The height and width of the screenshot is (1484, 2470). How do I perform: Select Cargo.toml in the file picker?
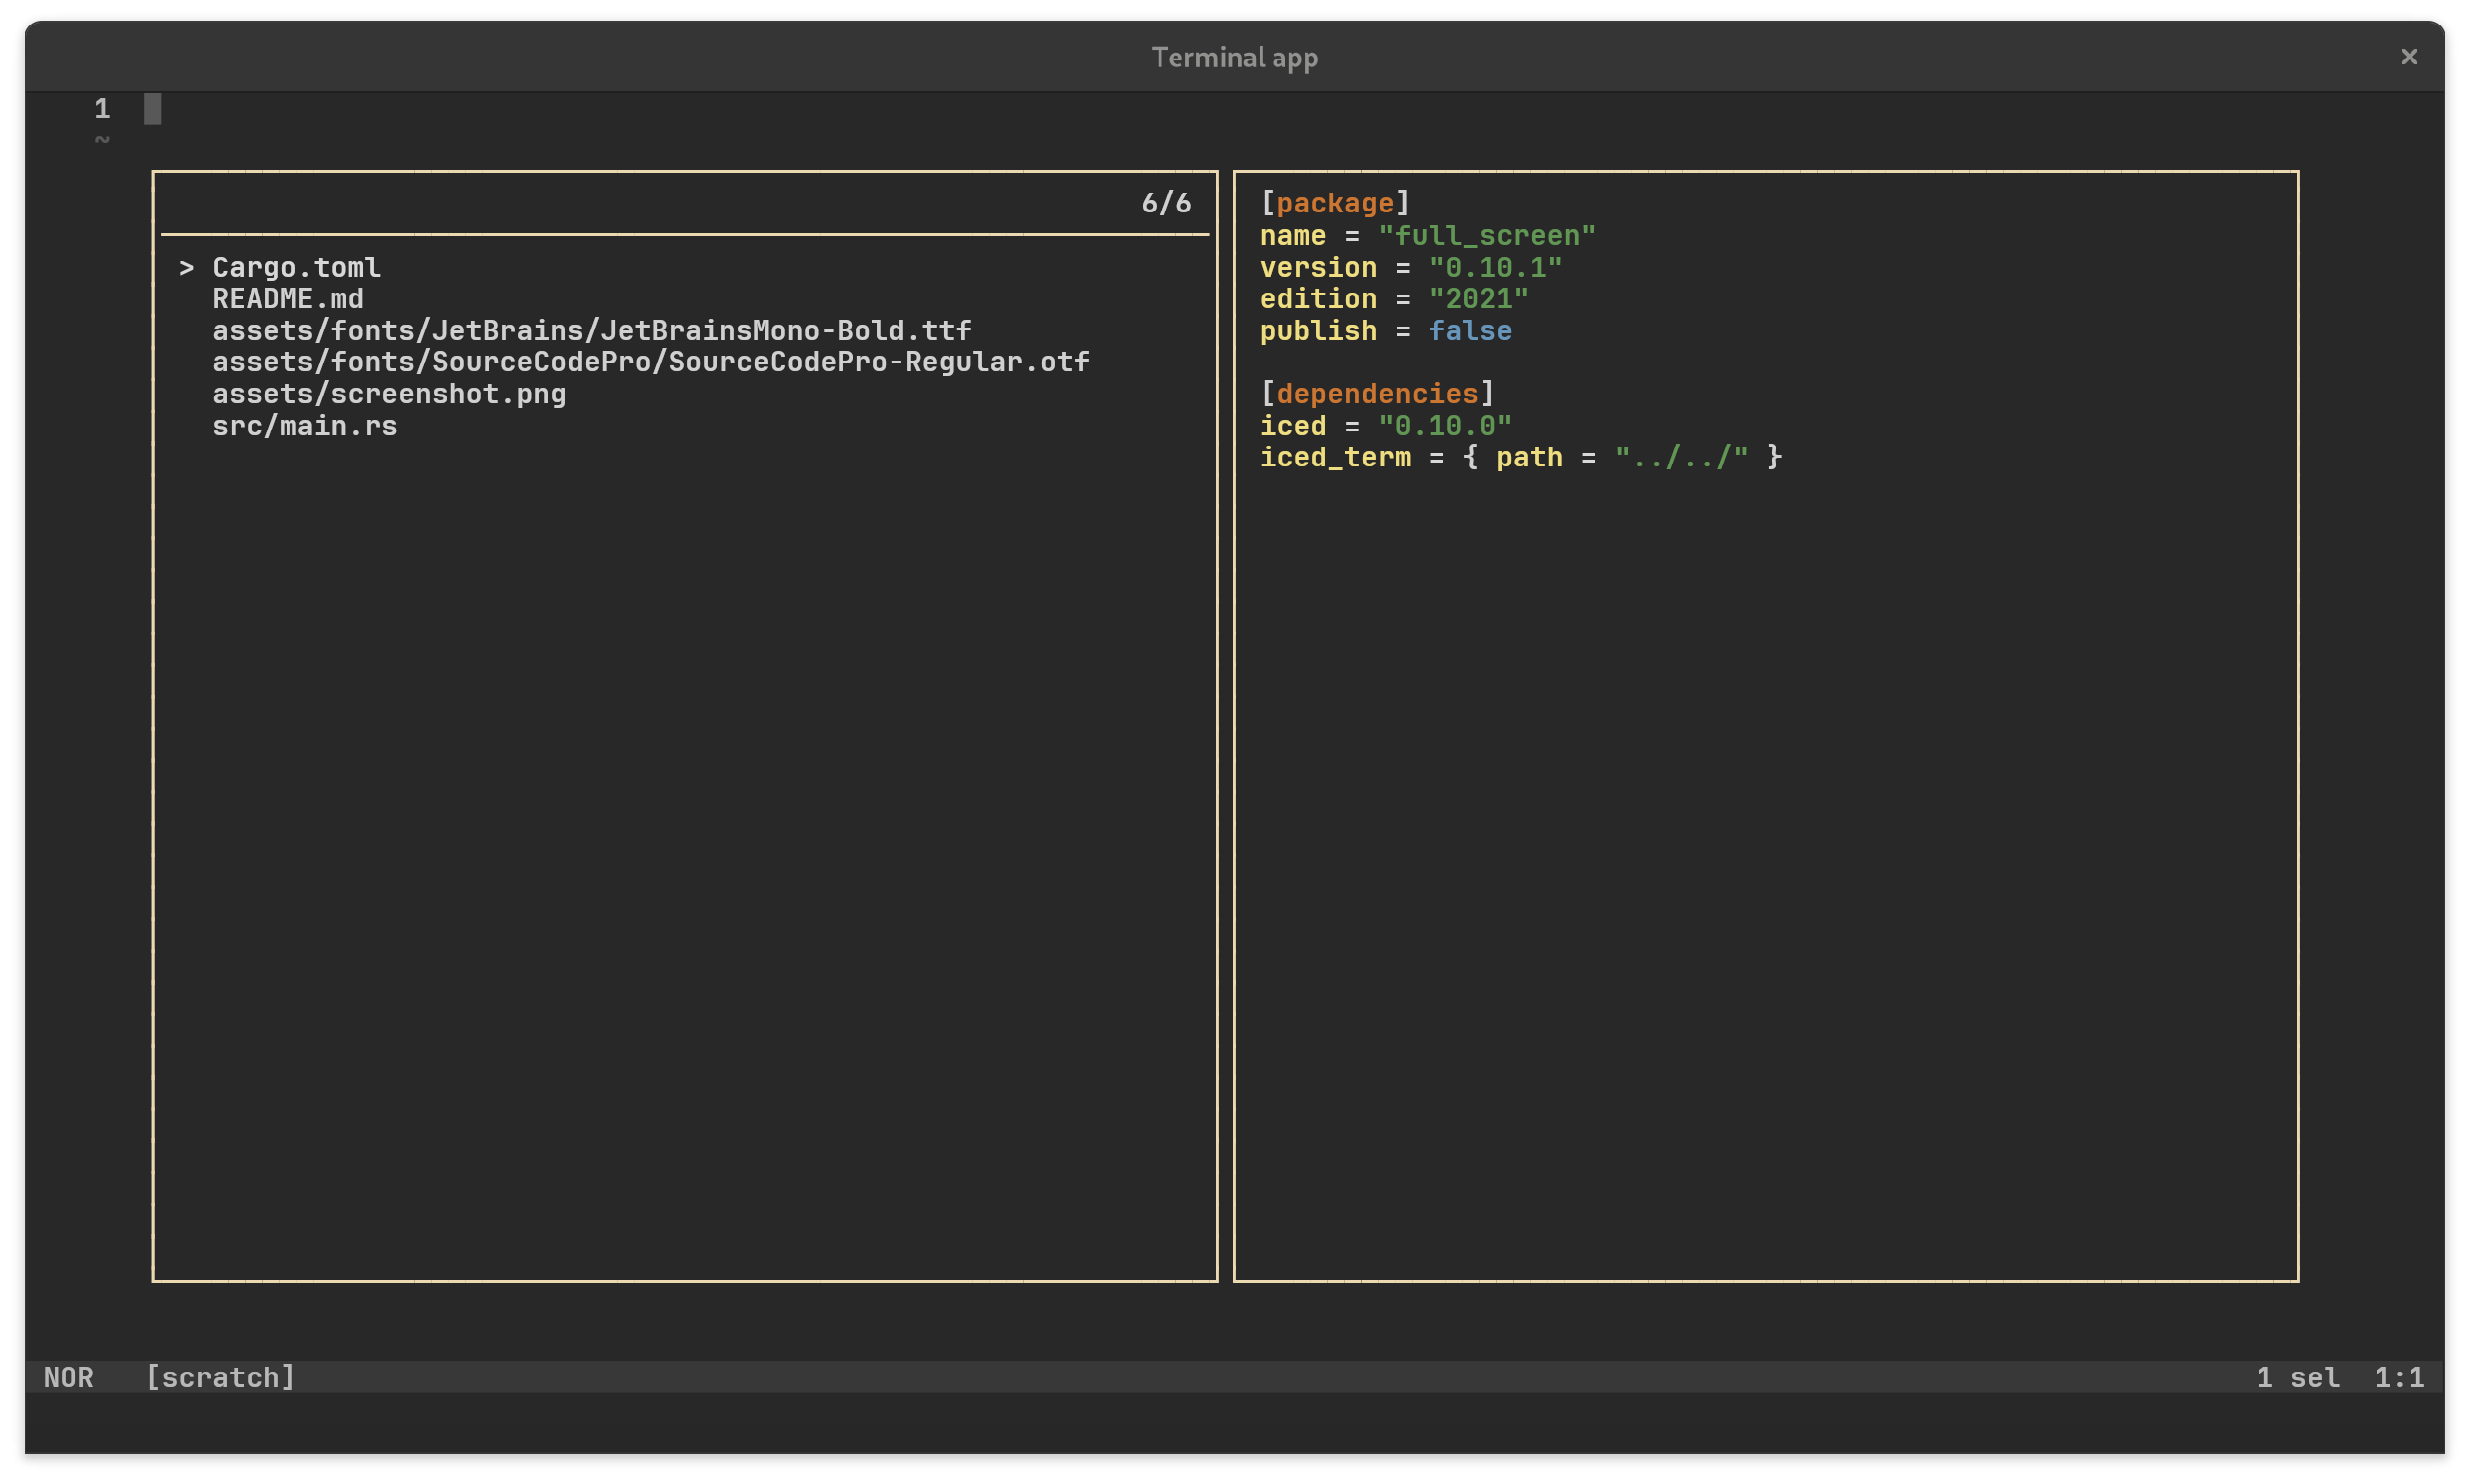pyautogui.click(x=296, y=267)
